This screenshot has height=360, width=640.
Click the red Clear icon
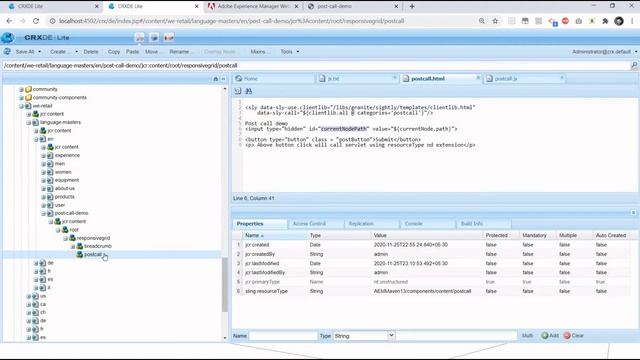click(567, 336)
